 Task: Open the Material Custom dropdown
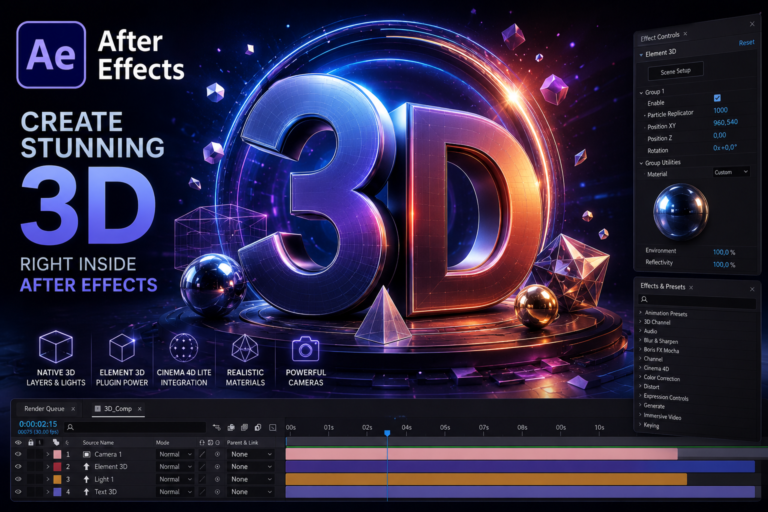(731, 172)
